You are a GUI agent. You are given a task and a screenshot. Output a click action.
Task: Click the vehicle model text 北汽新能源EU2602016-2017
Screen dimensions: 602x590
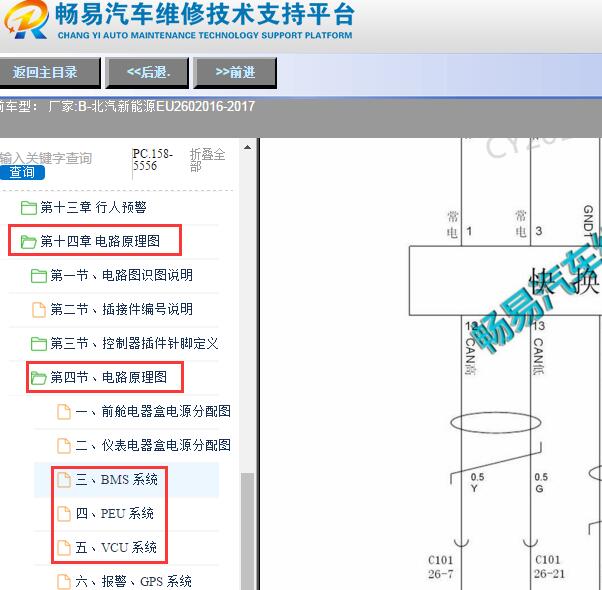click(x=174, y=106)
